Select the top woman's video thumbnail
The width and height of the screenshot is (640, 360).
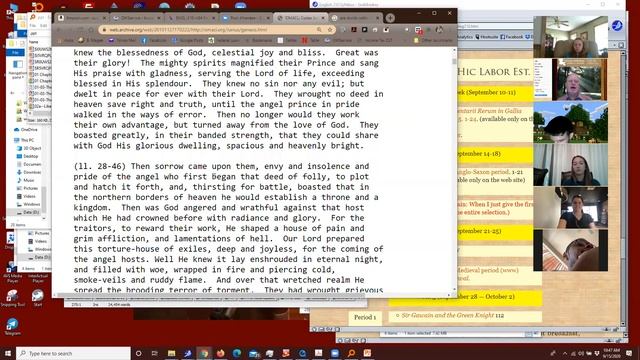(570, 37)
